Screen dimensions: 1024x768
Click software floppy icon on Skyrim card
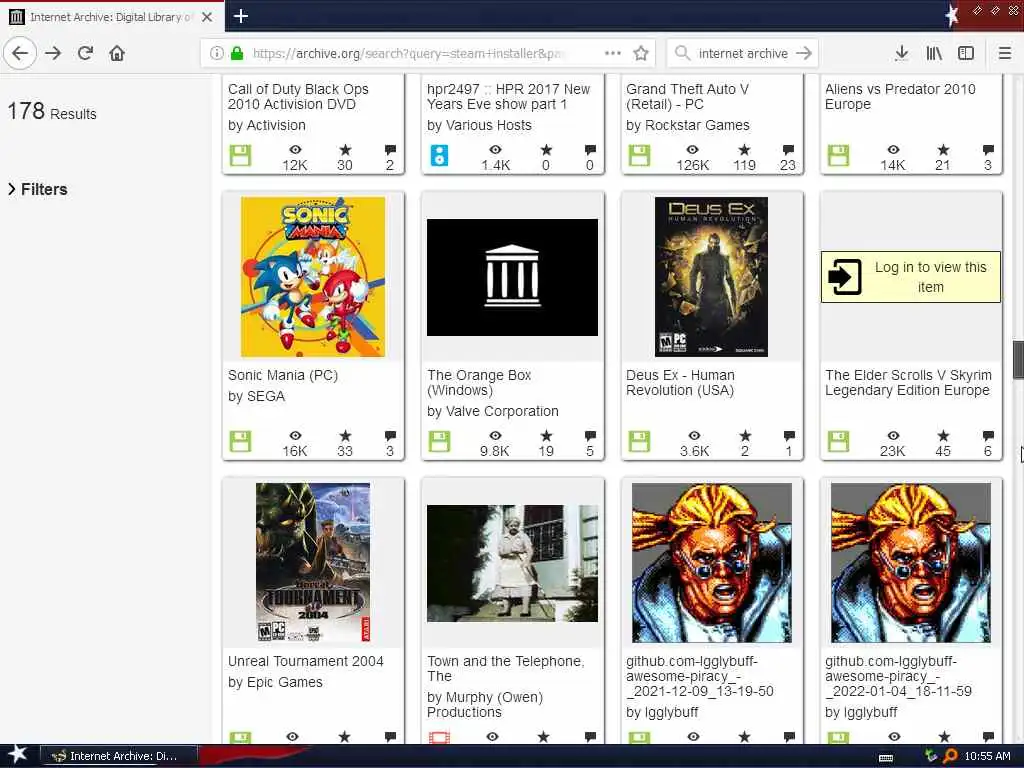click(x=838, y=441)
